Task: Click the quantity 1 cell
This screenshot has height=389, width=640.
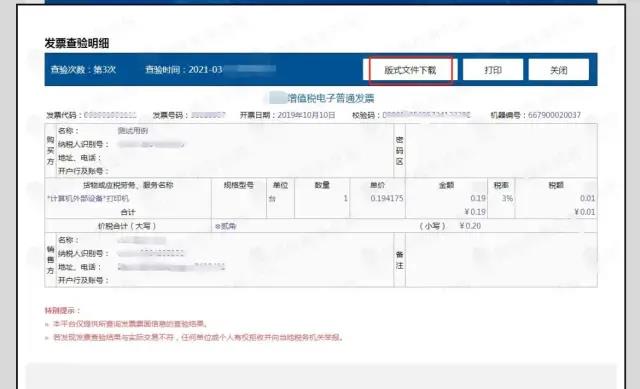Action: pyautogui.click(x=345, y=199)
